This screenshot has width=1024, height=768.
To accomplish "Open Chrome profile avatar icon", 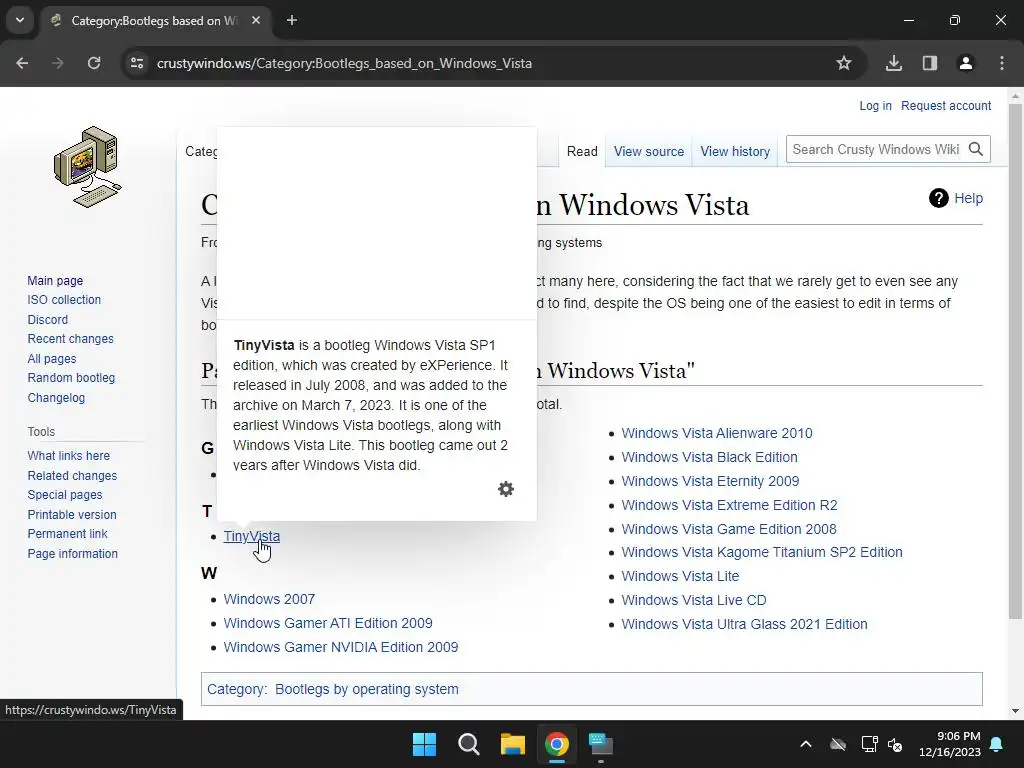I will [x=966, y=63].
